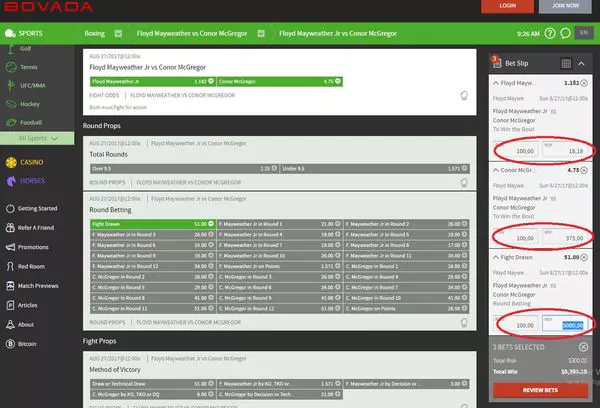This screenshot has height=408, width=600.
Task: Open the Horses section
Action: (x=32, y=181)
